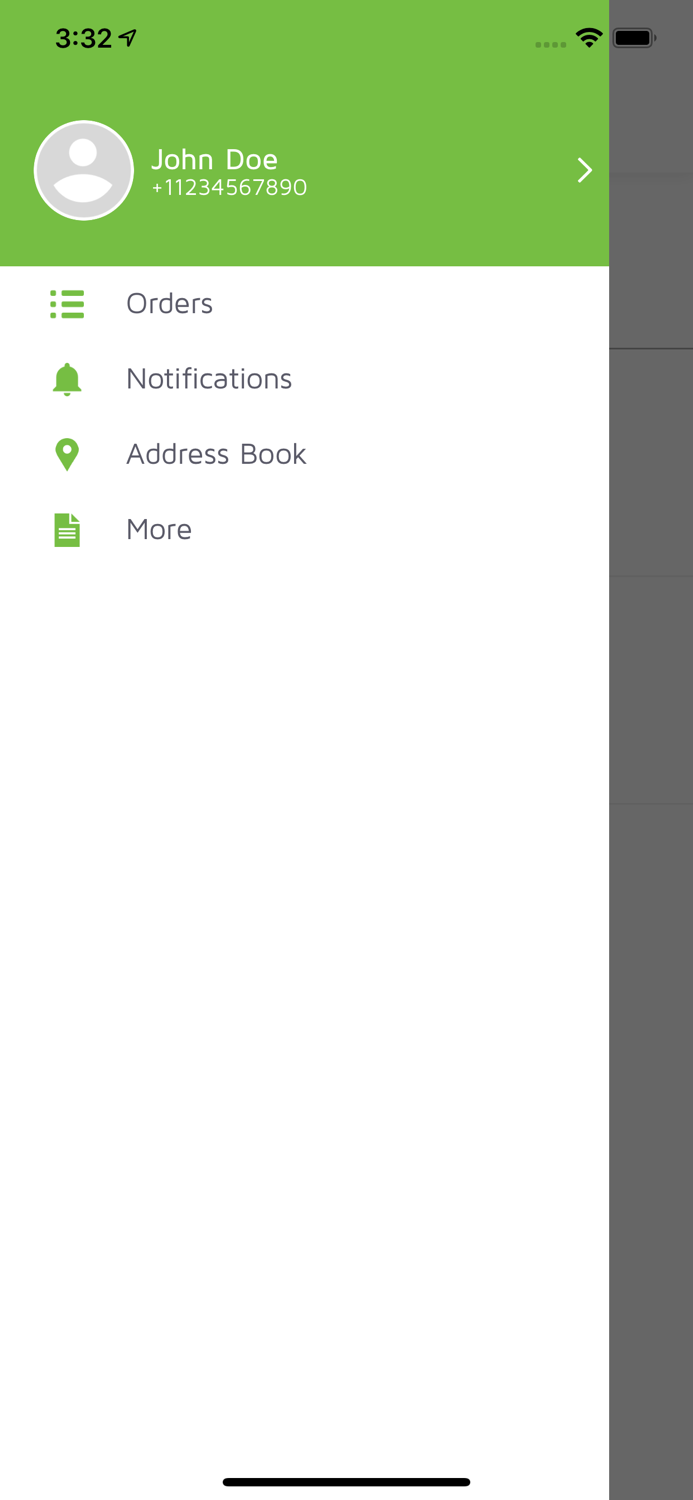The width and height of the screenshot is (693, 1500).
Task: Tap the 3:32 clock in the status bar
Action: (x=83, y=39)
